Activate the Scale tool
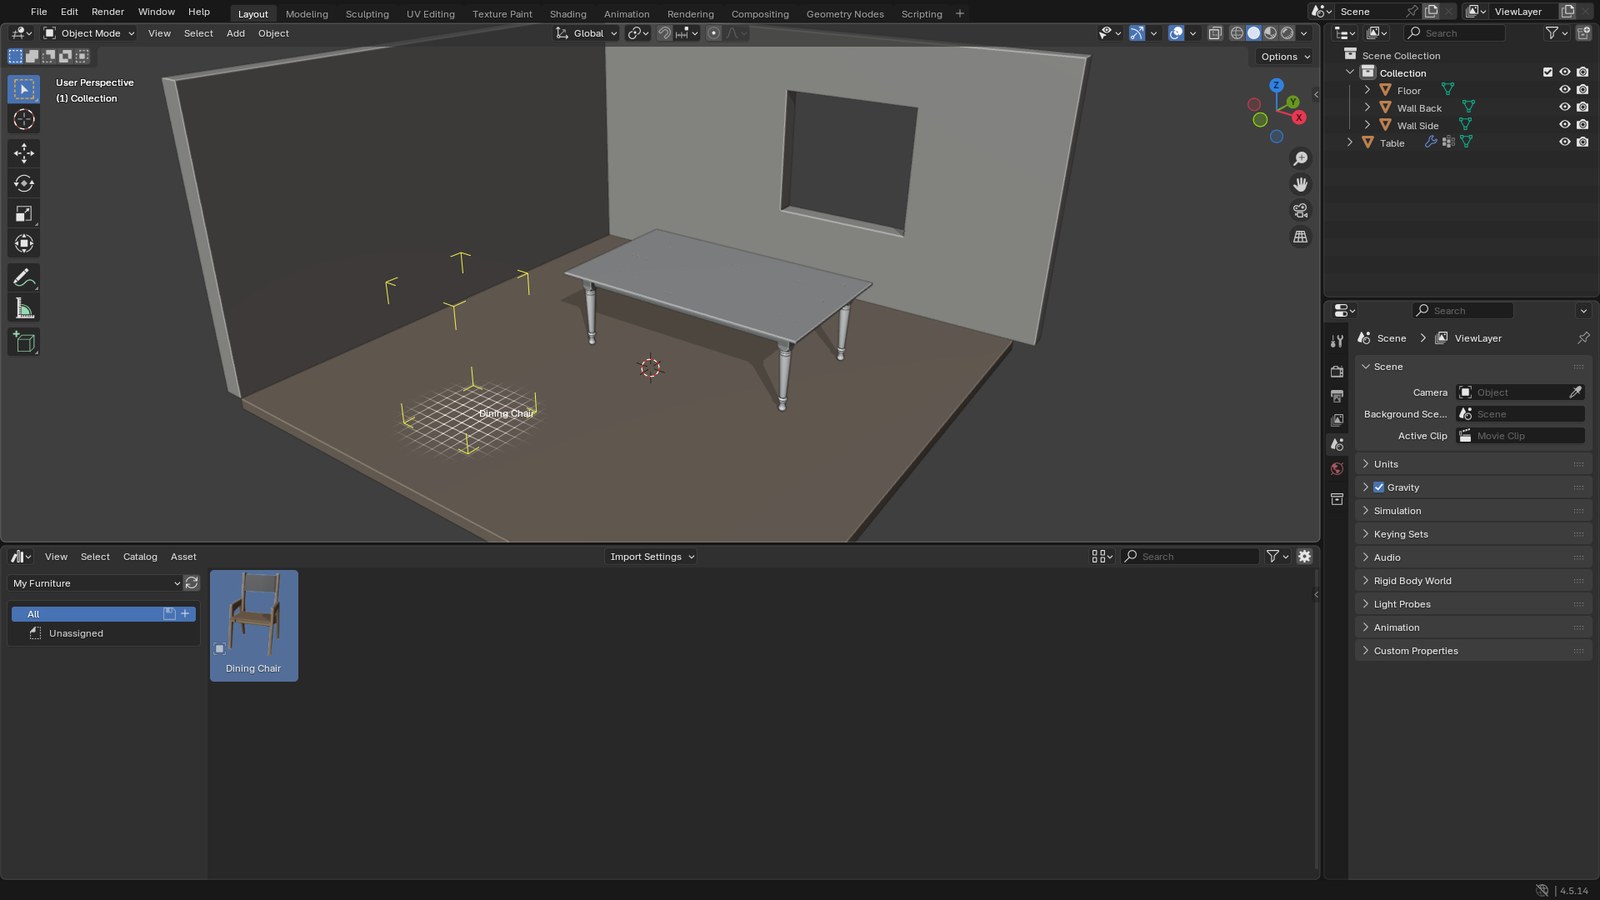This screenshot has height=900, width=1600. (24, 213)
